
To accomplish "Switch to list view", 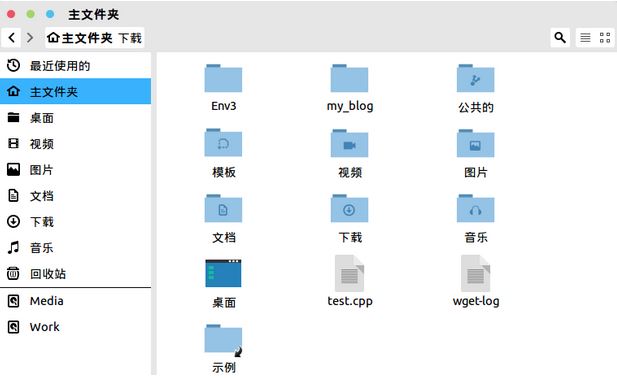I will [x=585, y=38].
